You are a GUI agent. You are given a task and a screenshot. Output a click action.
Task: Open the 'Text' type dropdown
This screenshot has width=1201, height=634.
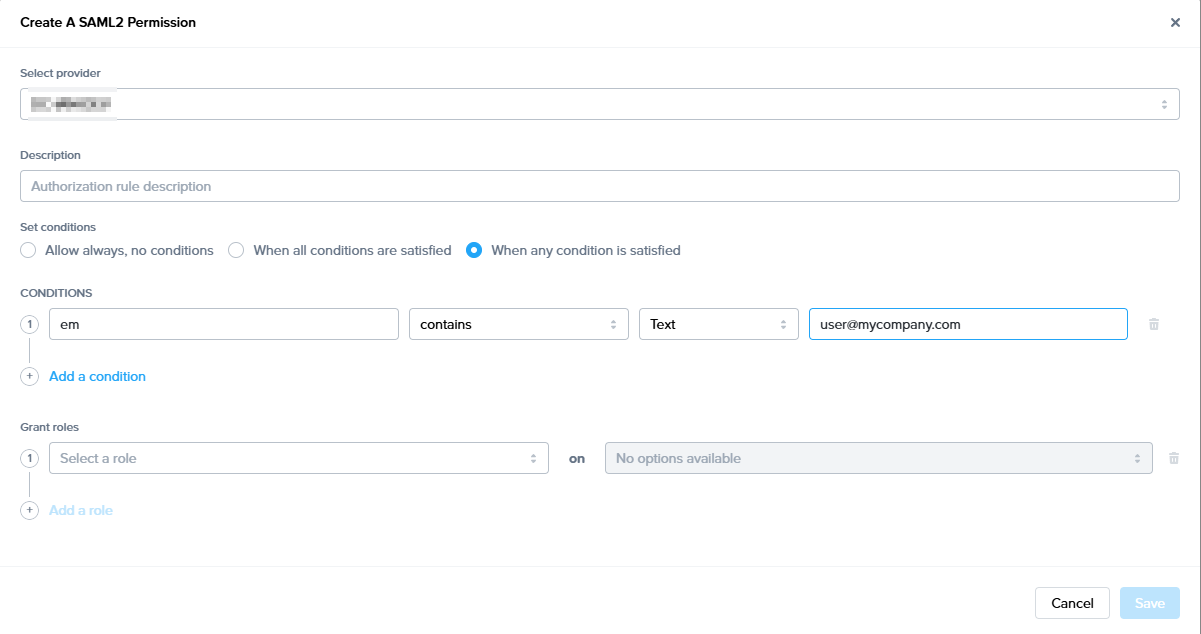pyautogui.click(x=718, y=324)
